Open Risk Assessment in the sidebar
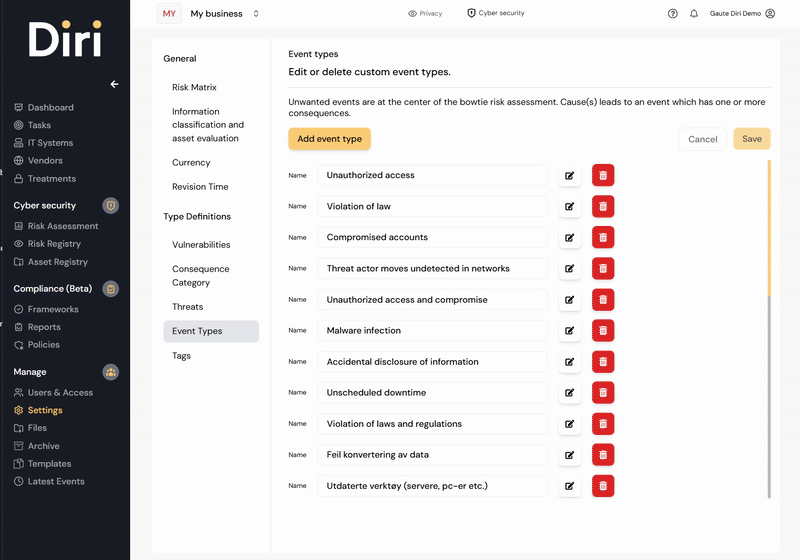 pos(56,226)
